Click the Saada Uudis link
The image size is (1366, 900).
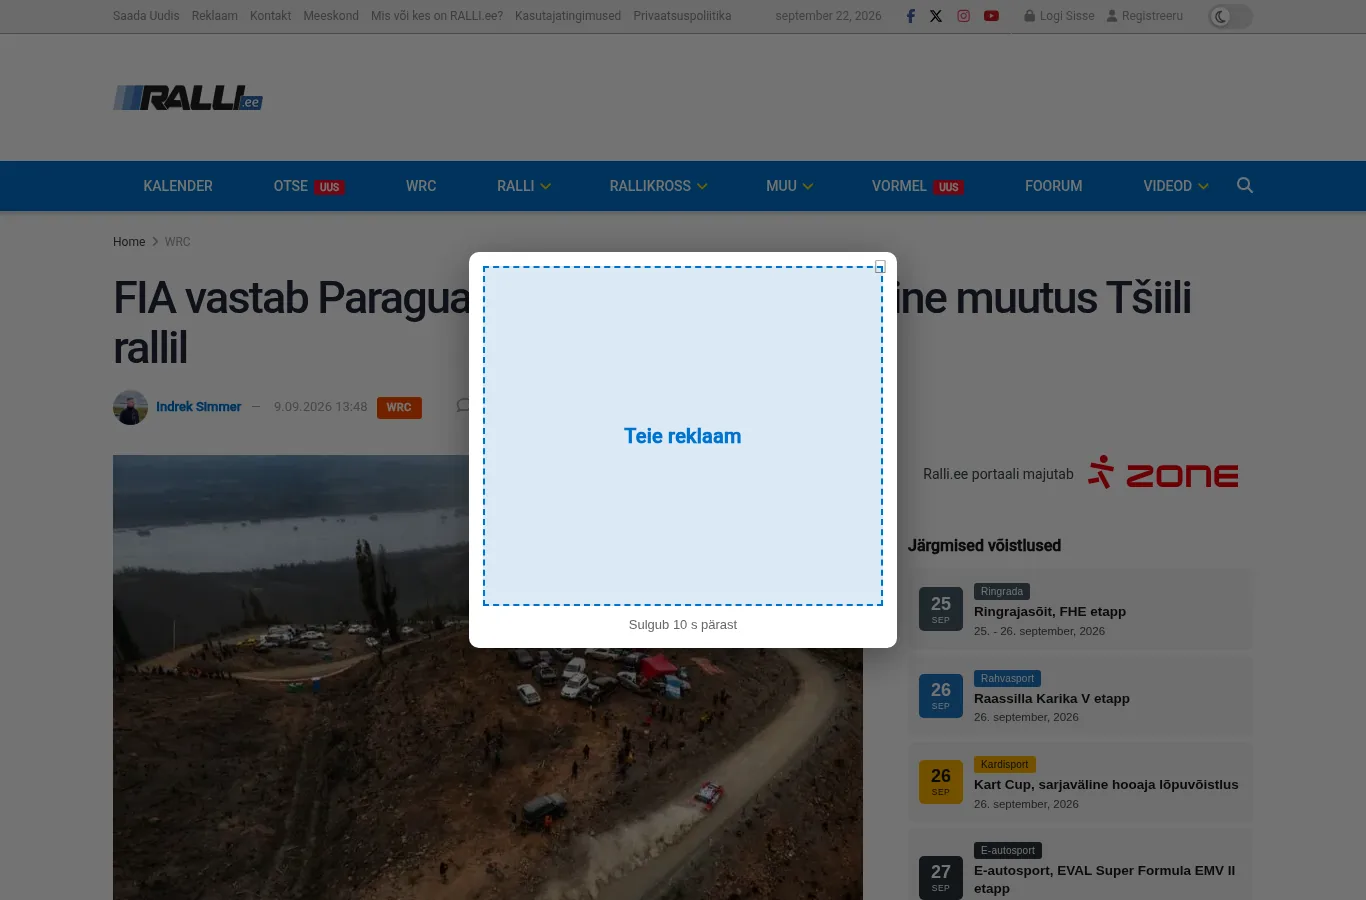[x=146, y=16]
